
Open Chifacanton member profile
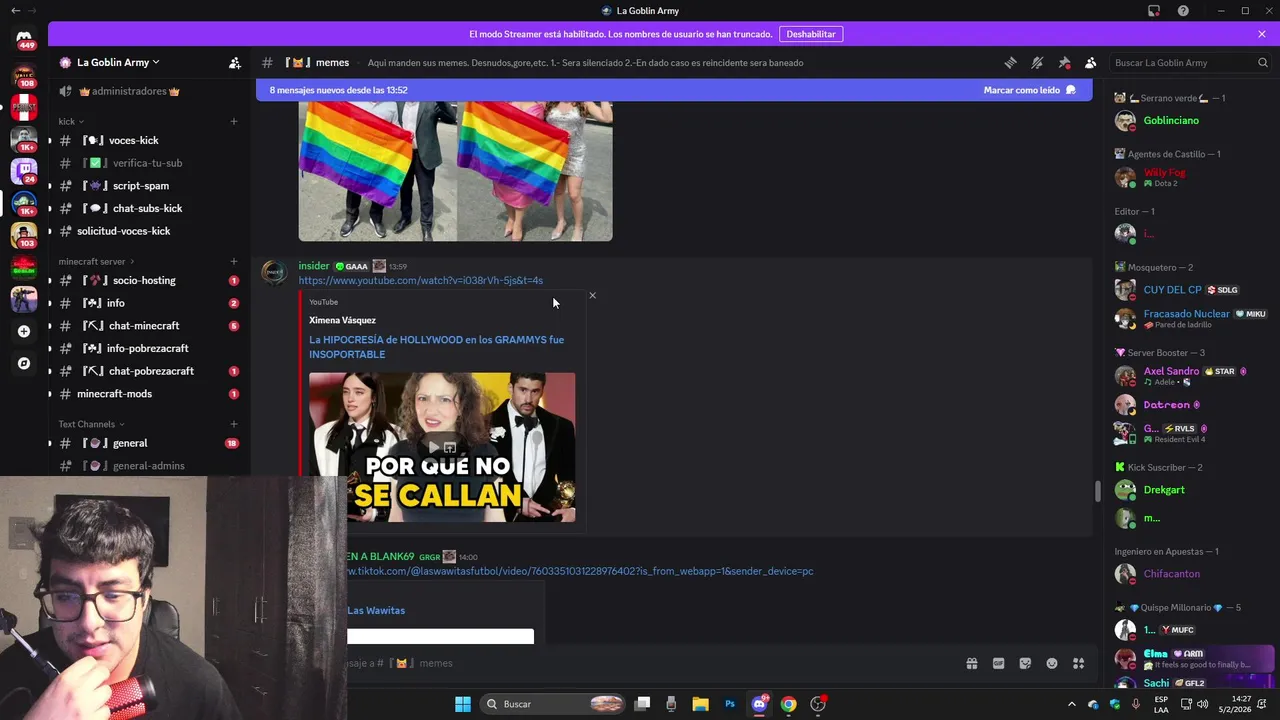1190,574
